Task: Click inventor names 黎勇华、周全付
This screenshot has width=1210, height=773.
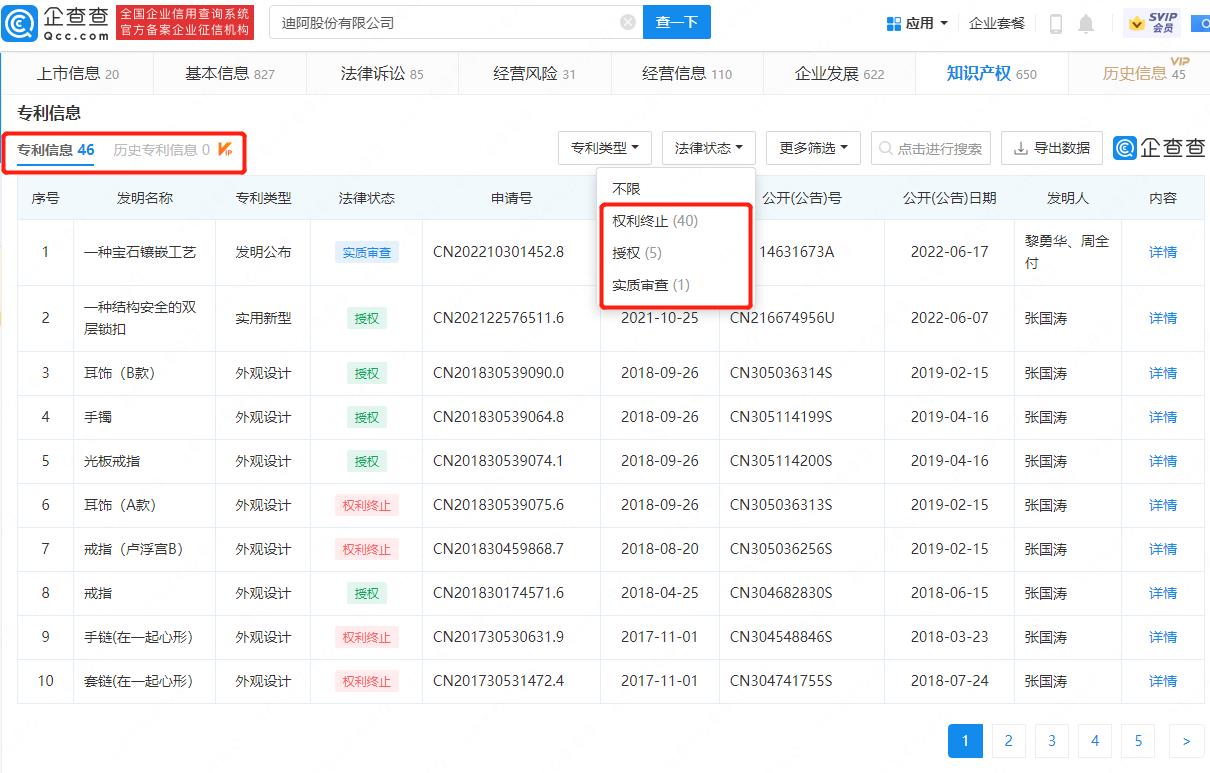Action: 1067,252
